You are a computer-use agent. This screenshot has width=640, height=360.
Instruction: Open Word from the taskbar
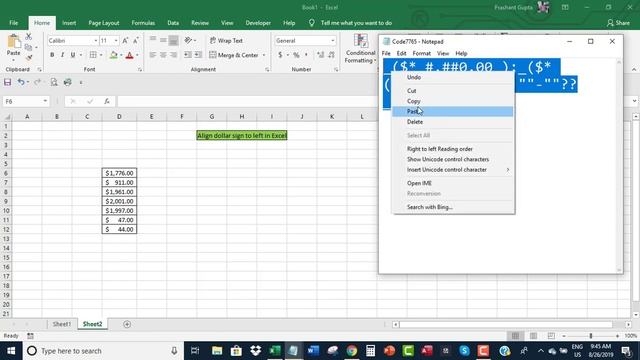coord(313,351)
